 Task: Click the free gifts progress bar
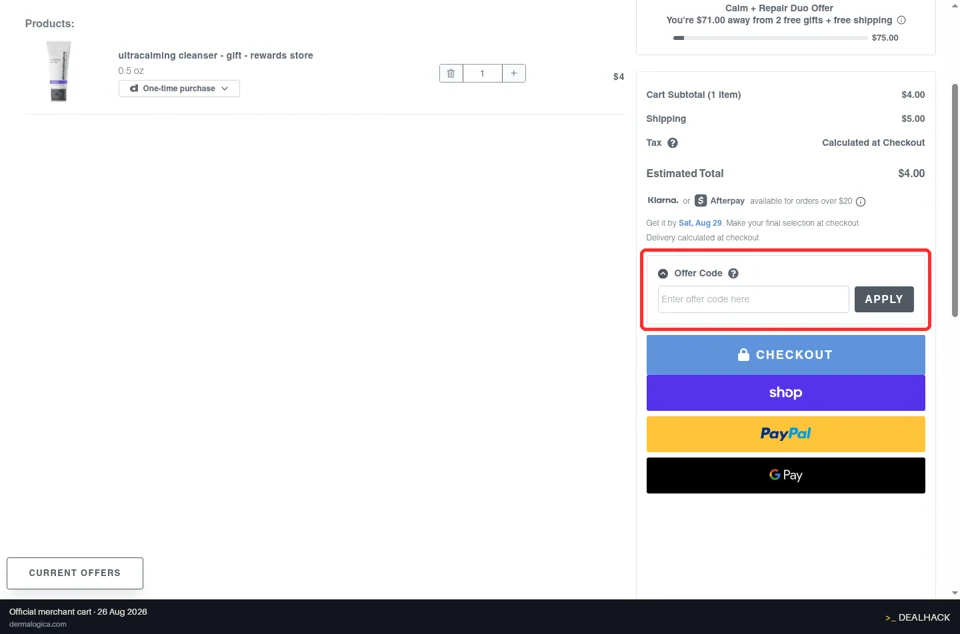click(770, 38)
